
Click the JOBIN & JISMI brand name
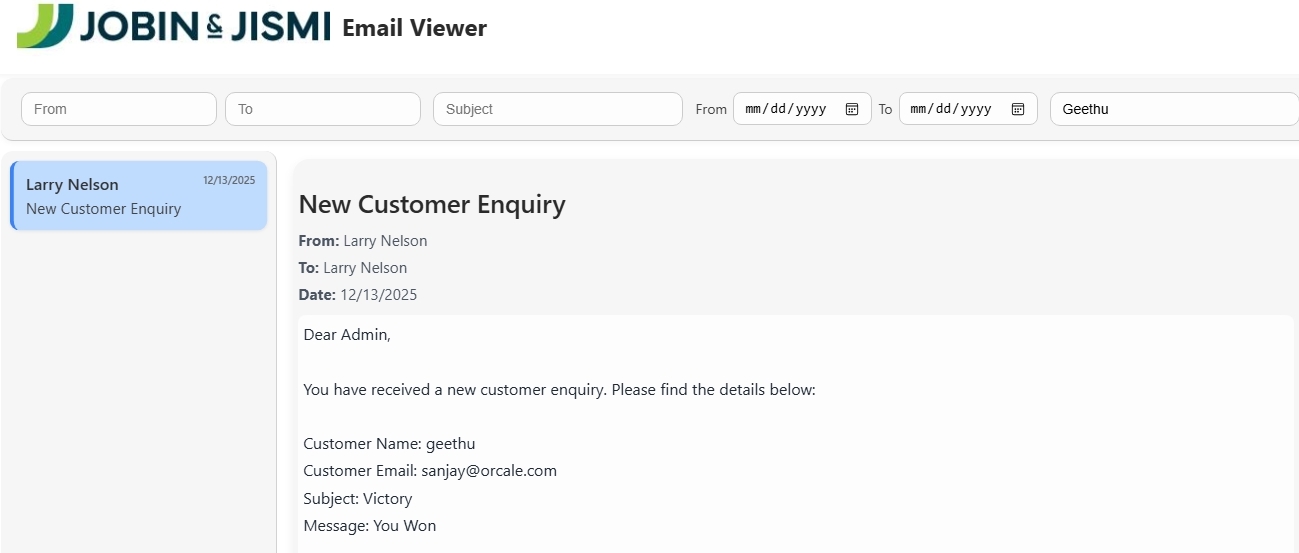[x=205, y=26]
